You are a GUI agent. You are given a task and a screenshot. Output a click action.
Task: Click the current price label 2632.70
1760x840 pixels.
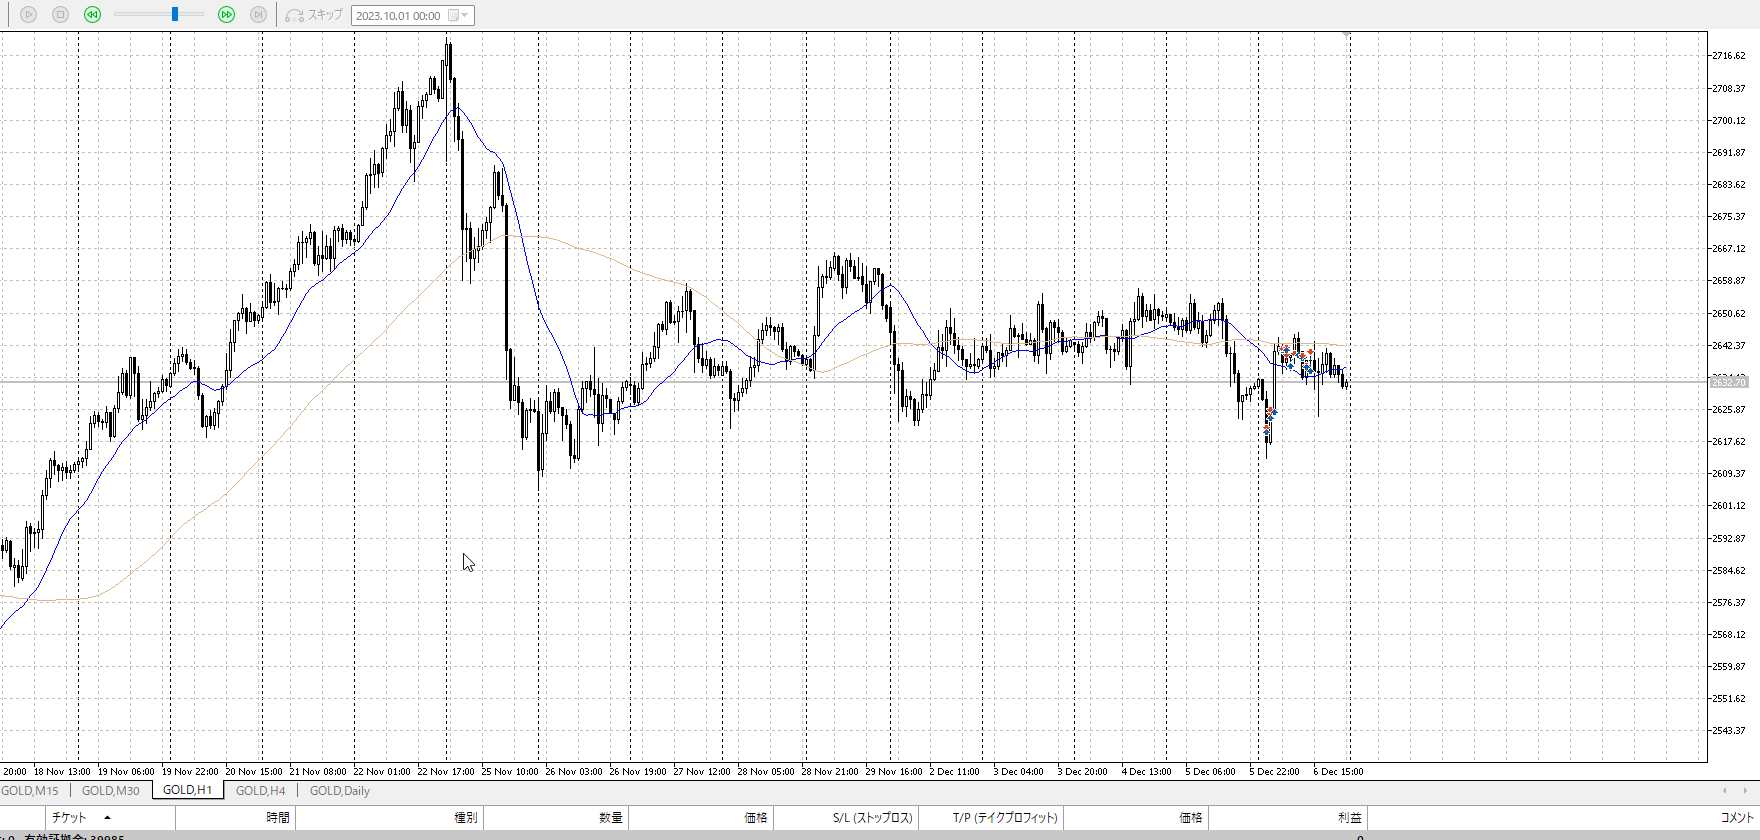1728,382
